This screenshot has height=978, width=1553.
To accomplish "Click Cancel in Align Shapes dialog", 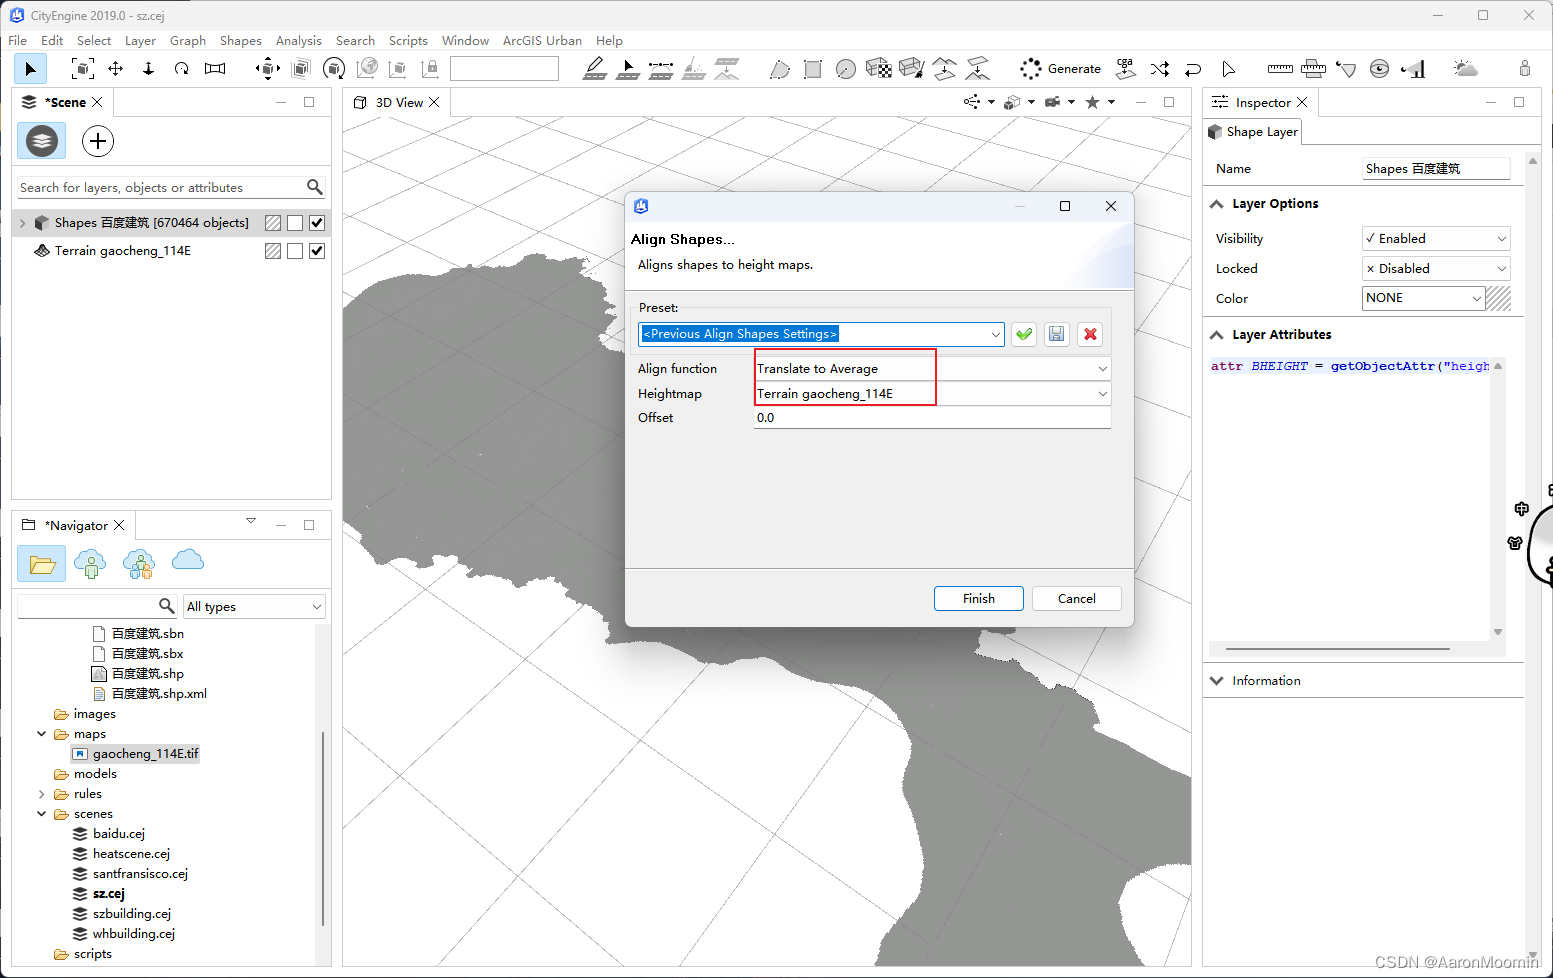I will tap(1077, 599).
